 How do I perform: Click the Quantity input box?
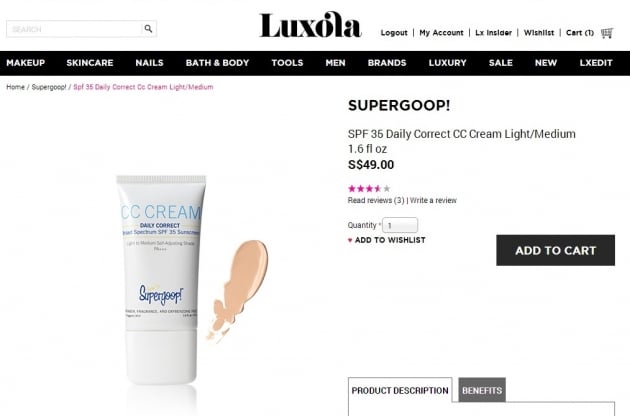(400, 225)
